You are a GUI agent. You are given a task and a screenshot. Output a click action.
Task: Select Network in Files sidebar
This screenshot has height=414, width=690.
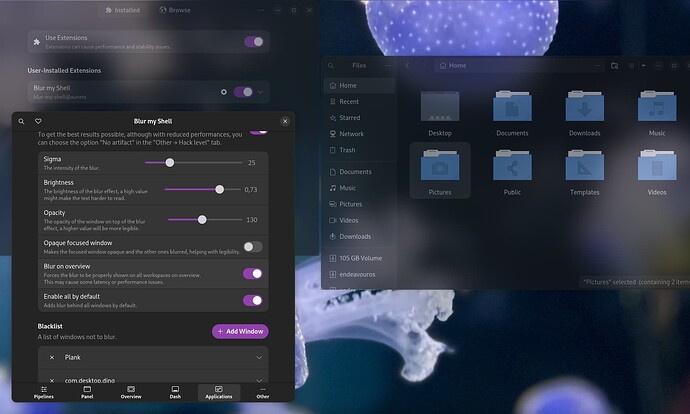[x=359, y=134]
